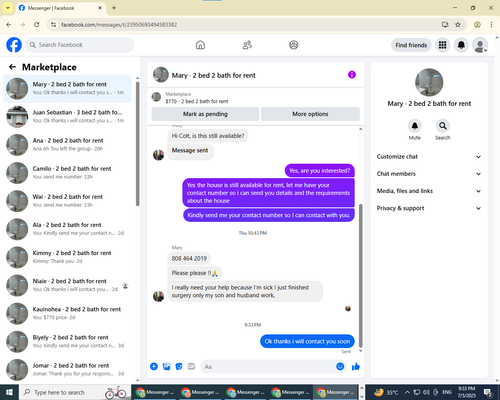This screenshot has height=400, width=500.
Task: Click the browser back arrow
Action: tap(9, 25)
